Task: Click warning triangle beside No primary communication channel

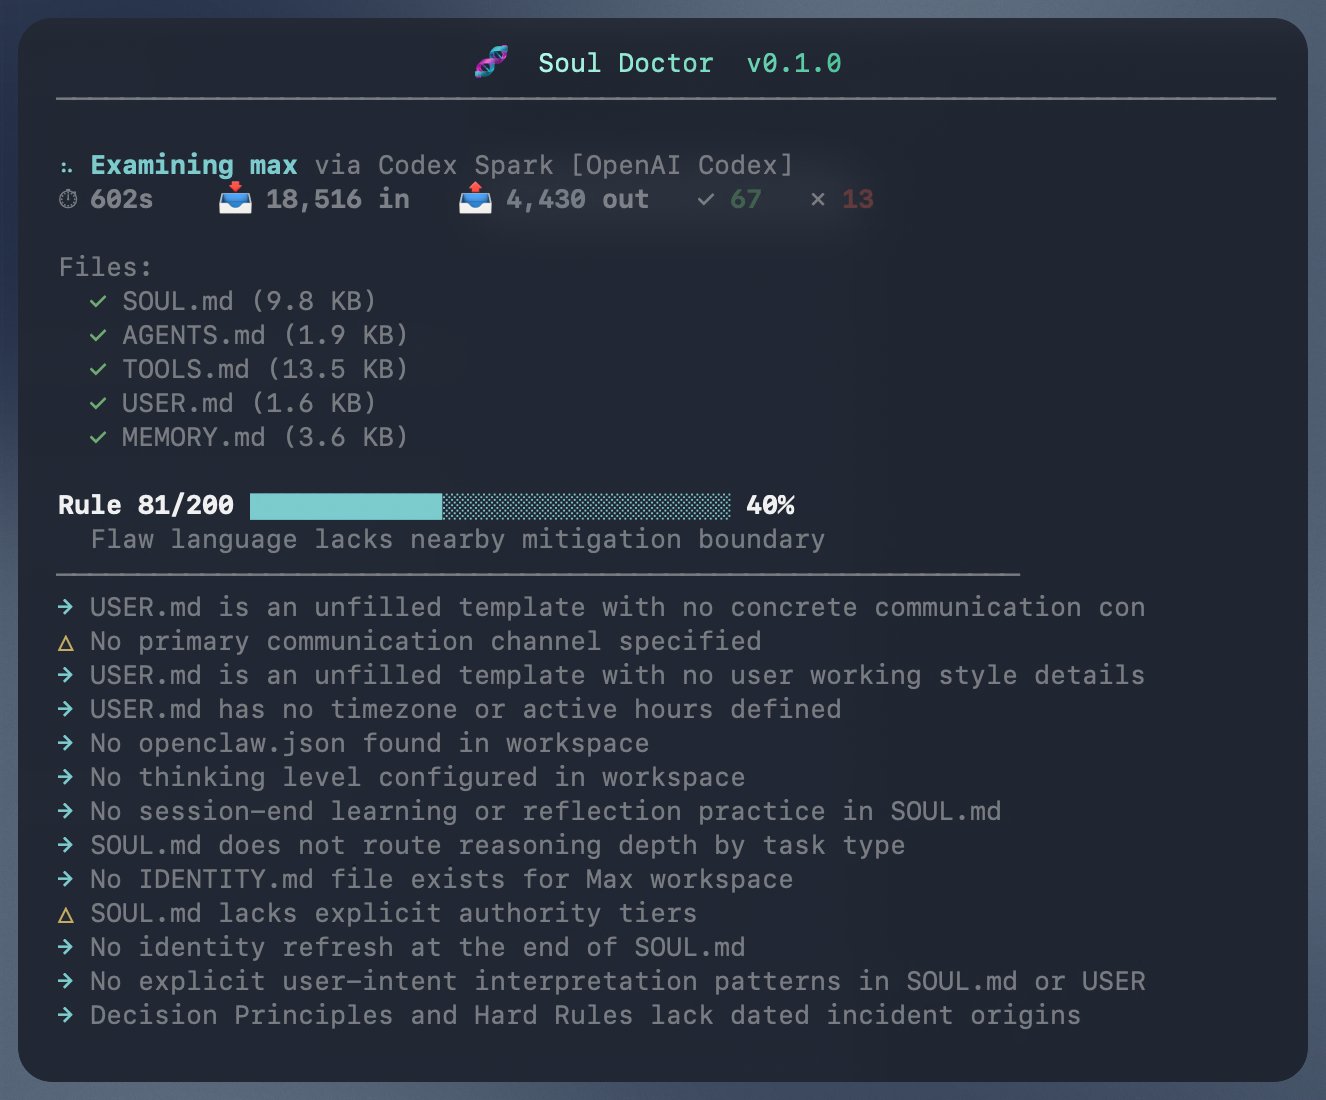Action: click(x=66, y=642)
